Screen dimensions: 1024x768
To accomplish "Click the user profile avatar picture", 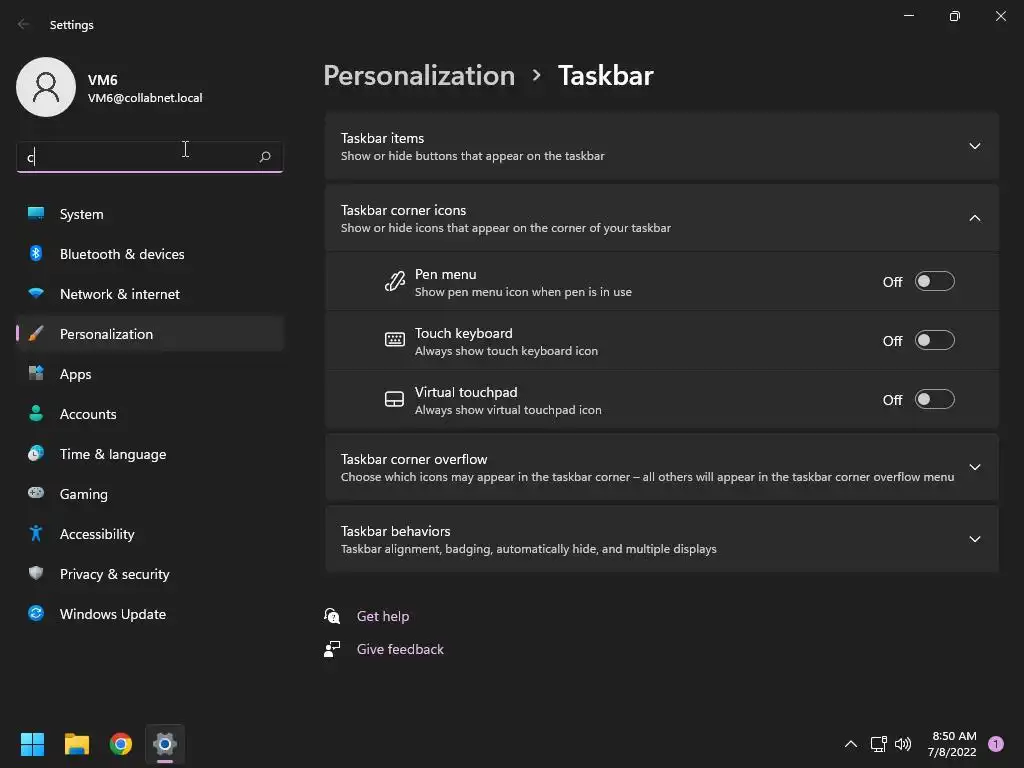I will click(46, 87).
